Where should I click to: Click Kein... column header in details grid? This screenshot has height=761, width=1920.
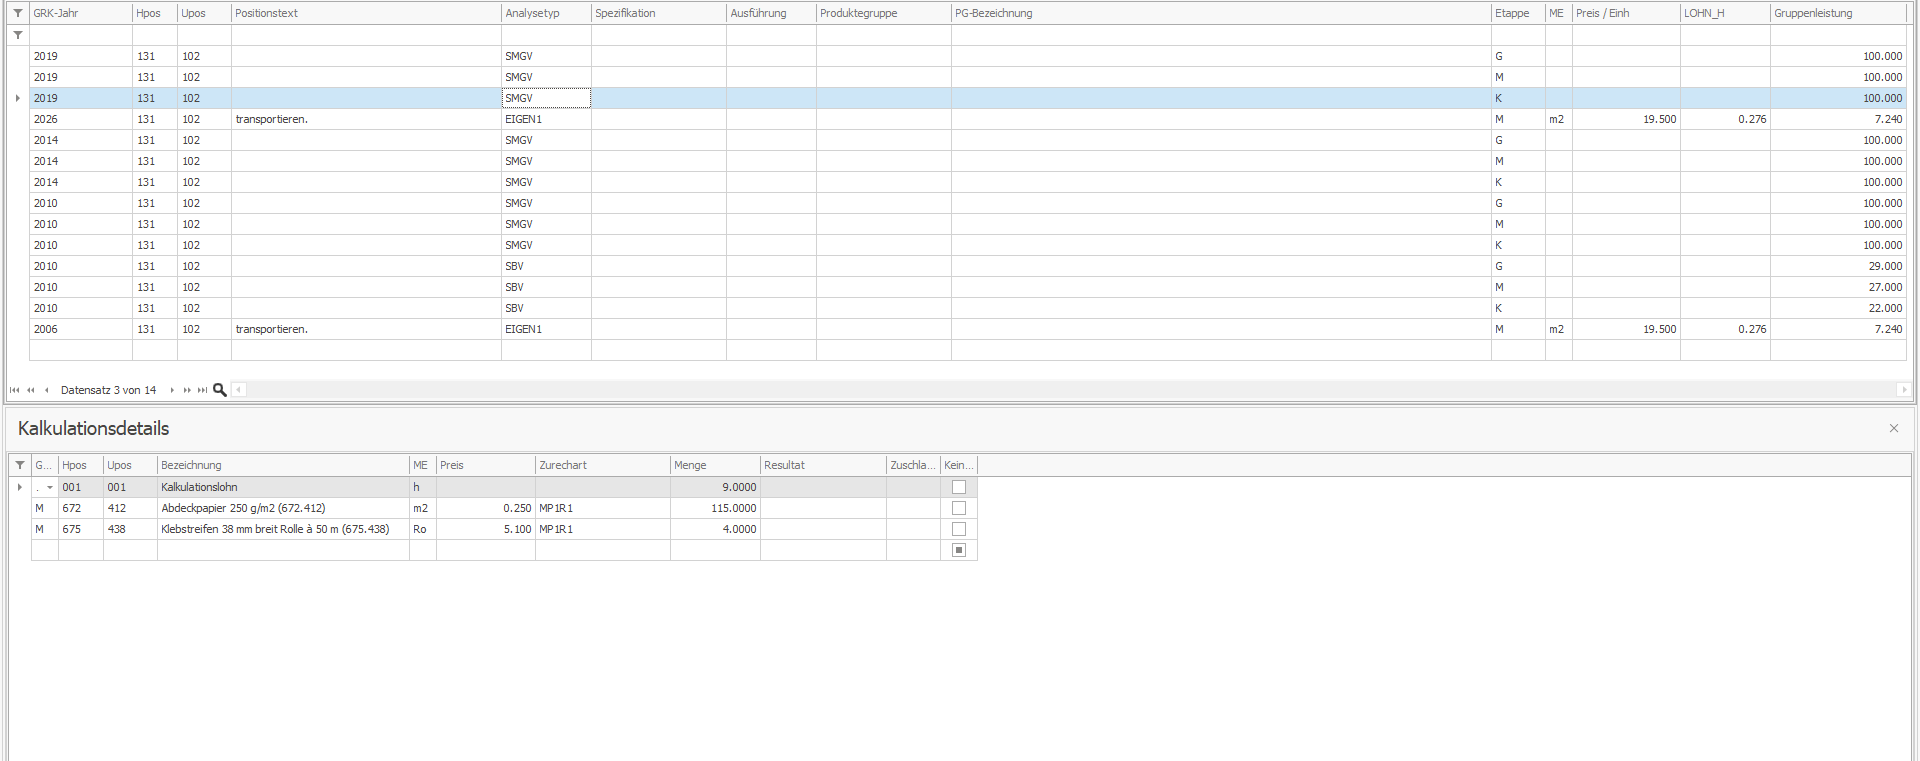pos(959,465)
